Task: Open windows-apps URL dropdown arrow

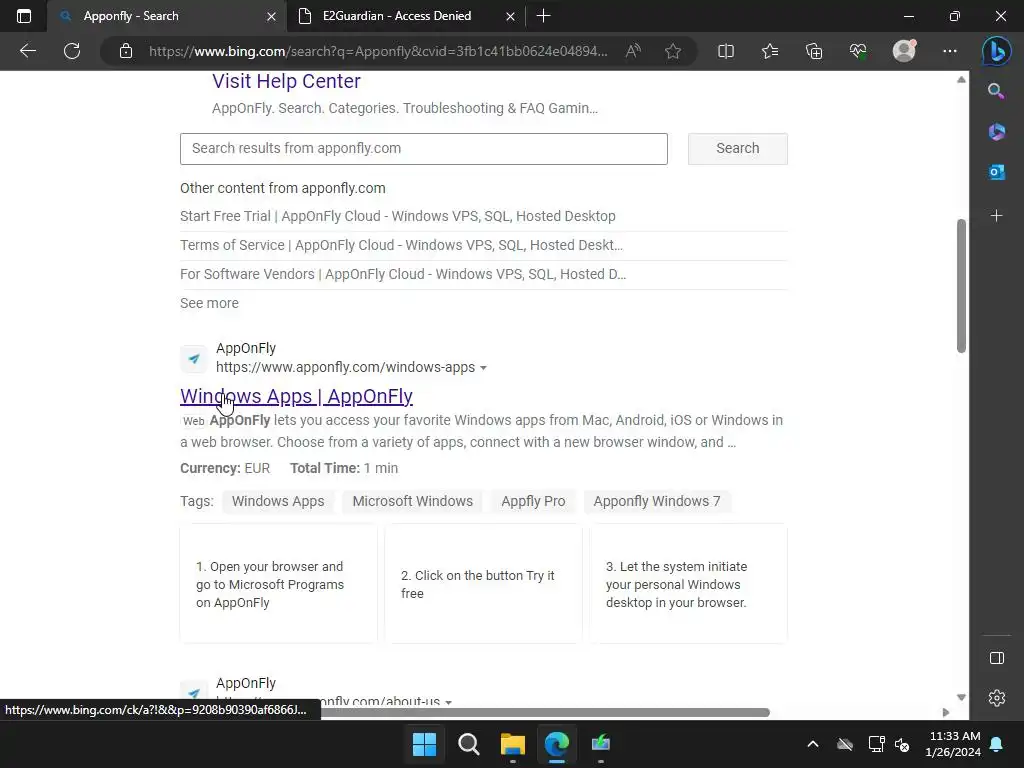Action: (483, 368)
